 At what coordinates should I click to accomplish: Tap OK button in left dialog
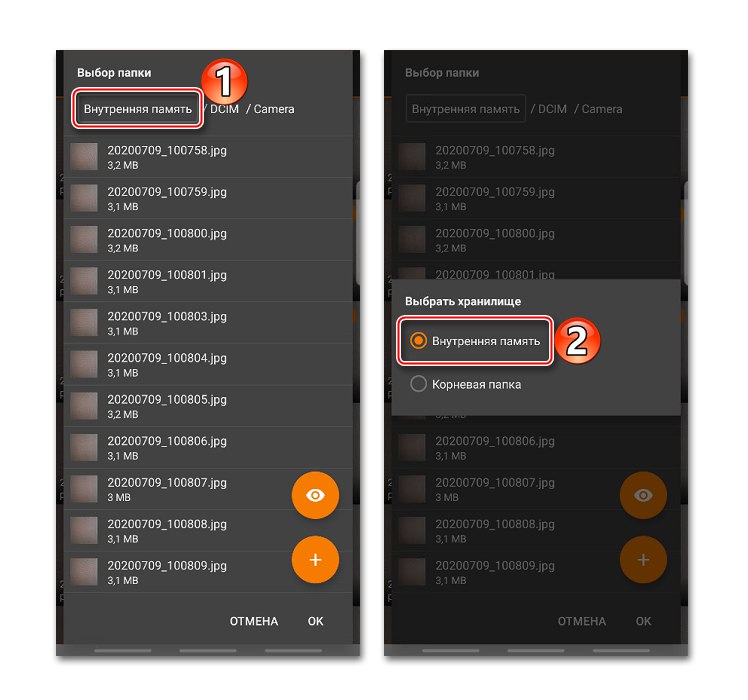(x=315, y=621)
